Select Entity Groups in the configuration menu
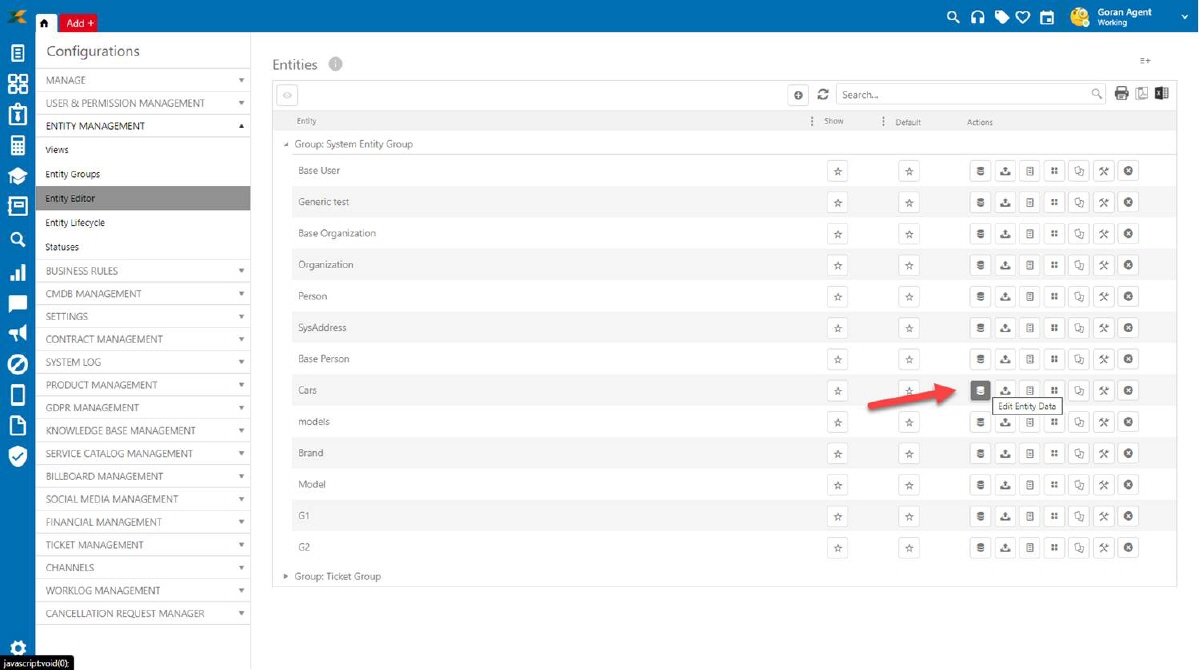The height and width of the screenshot is (670, 1199). tap(73, 174)
